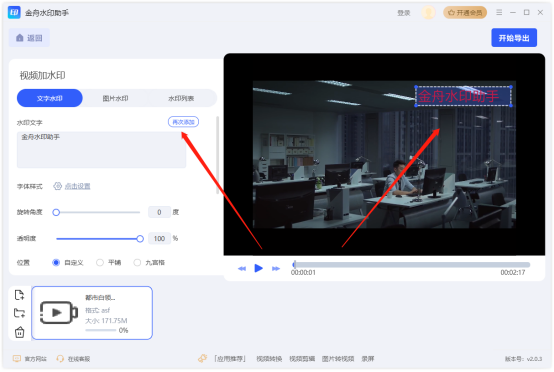Image resolution: width=554 pixels, height=372 pixels.
Task: Click the watermark text input box
Action: click(101, 150)
